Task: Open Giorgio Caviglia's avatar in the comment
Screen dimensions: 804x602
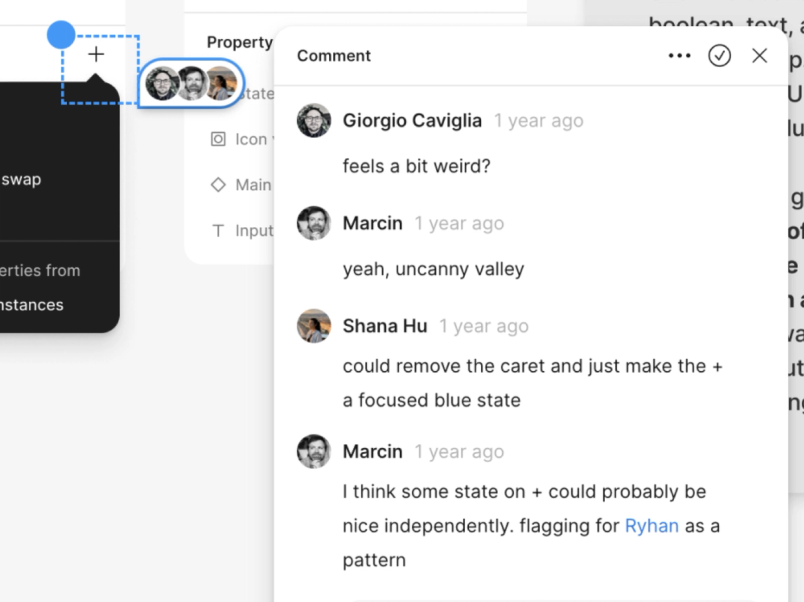Action: tap(314, 120)
